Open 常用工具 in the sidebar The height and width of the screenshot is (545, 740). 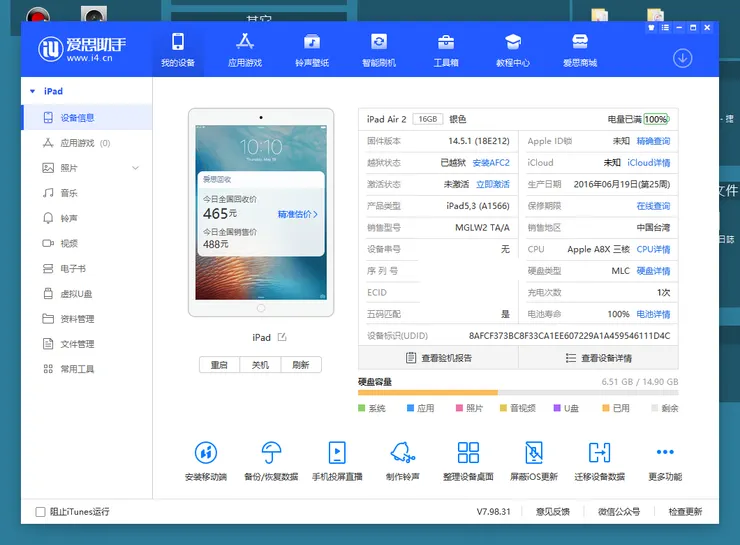tap(87, 369)
